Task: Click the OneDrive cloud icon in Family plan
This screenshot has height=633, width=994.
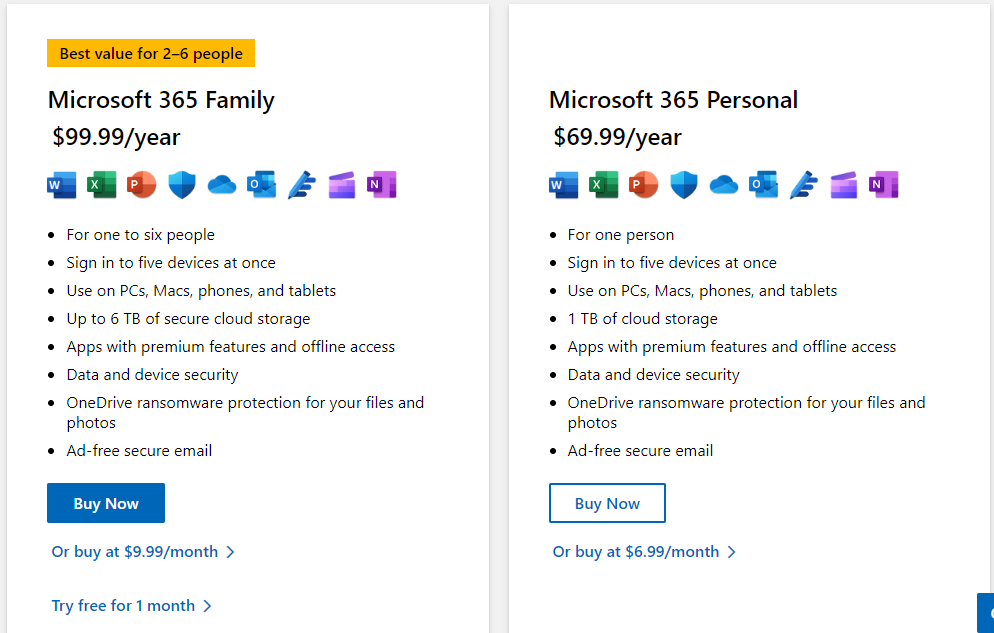Action: click(x=222, y=185)
